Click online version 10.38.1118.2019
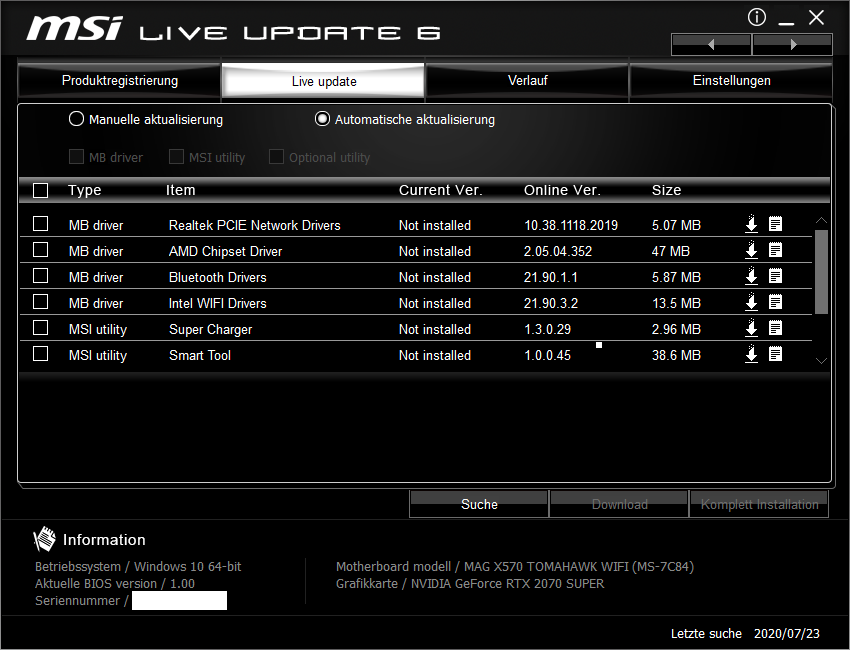This screenshot has width=850, height=650. click(x=571, y=225)
